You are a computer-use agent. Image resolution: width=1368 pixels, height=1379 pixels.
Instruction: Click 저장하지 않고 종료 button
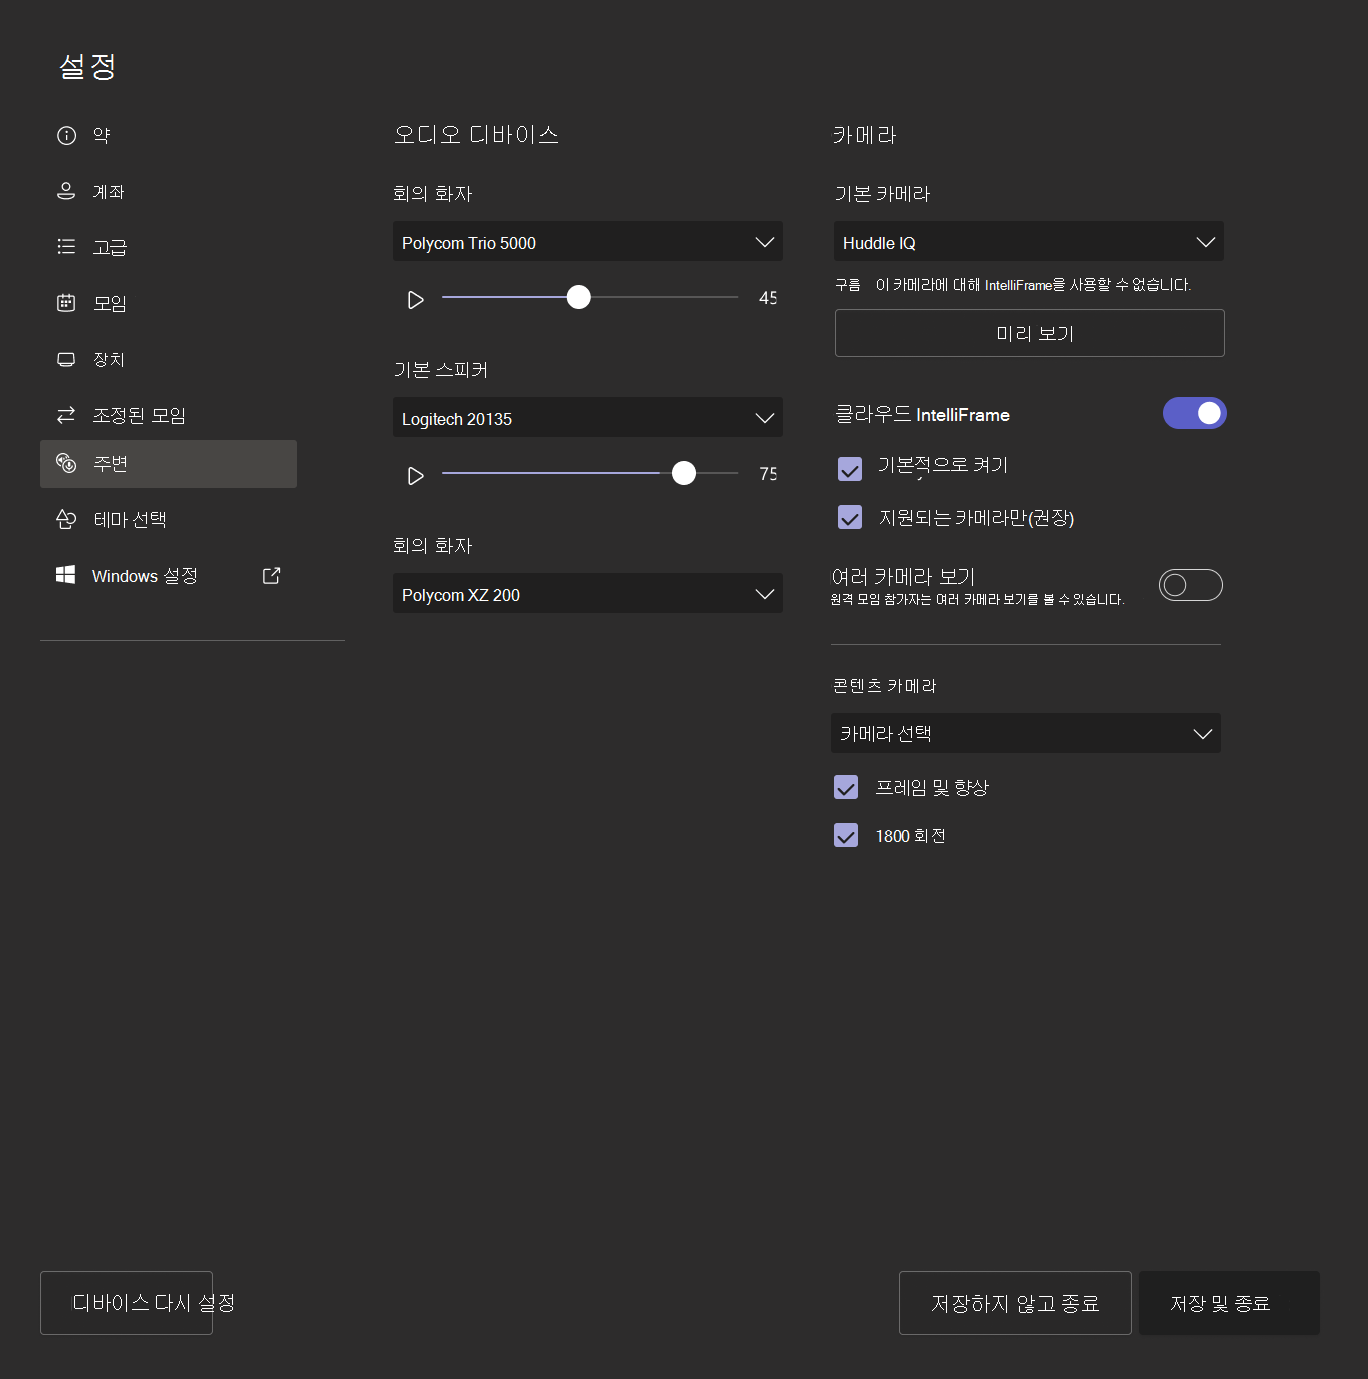1015,1303
